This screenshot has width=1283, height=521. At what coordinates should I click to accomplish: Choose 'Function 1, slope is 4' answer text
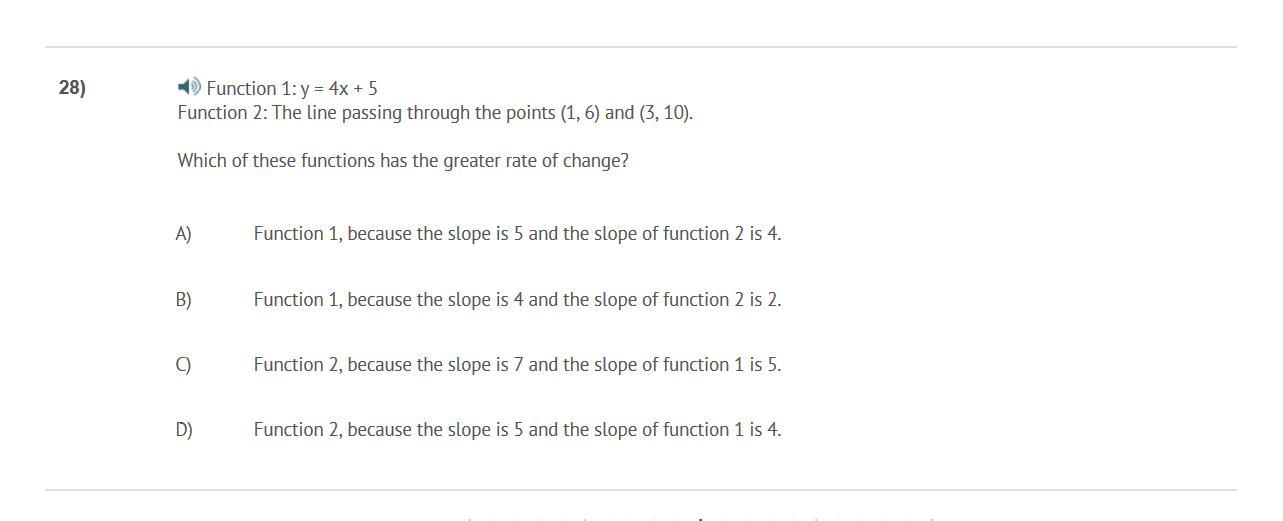click(x=517, y=300)
